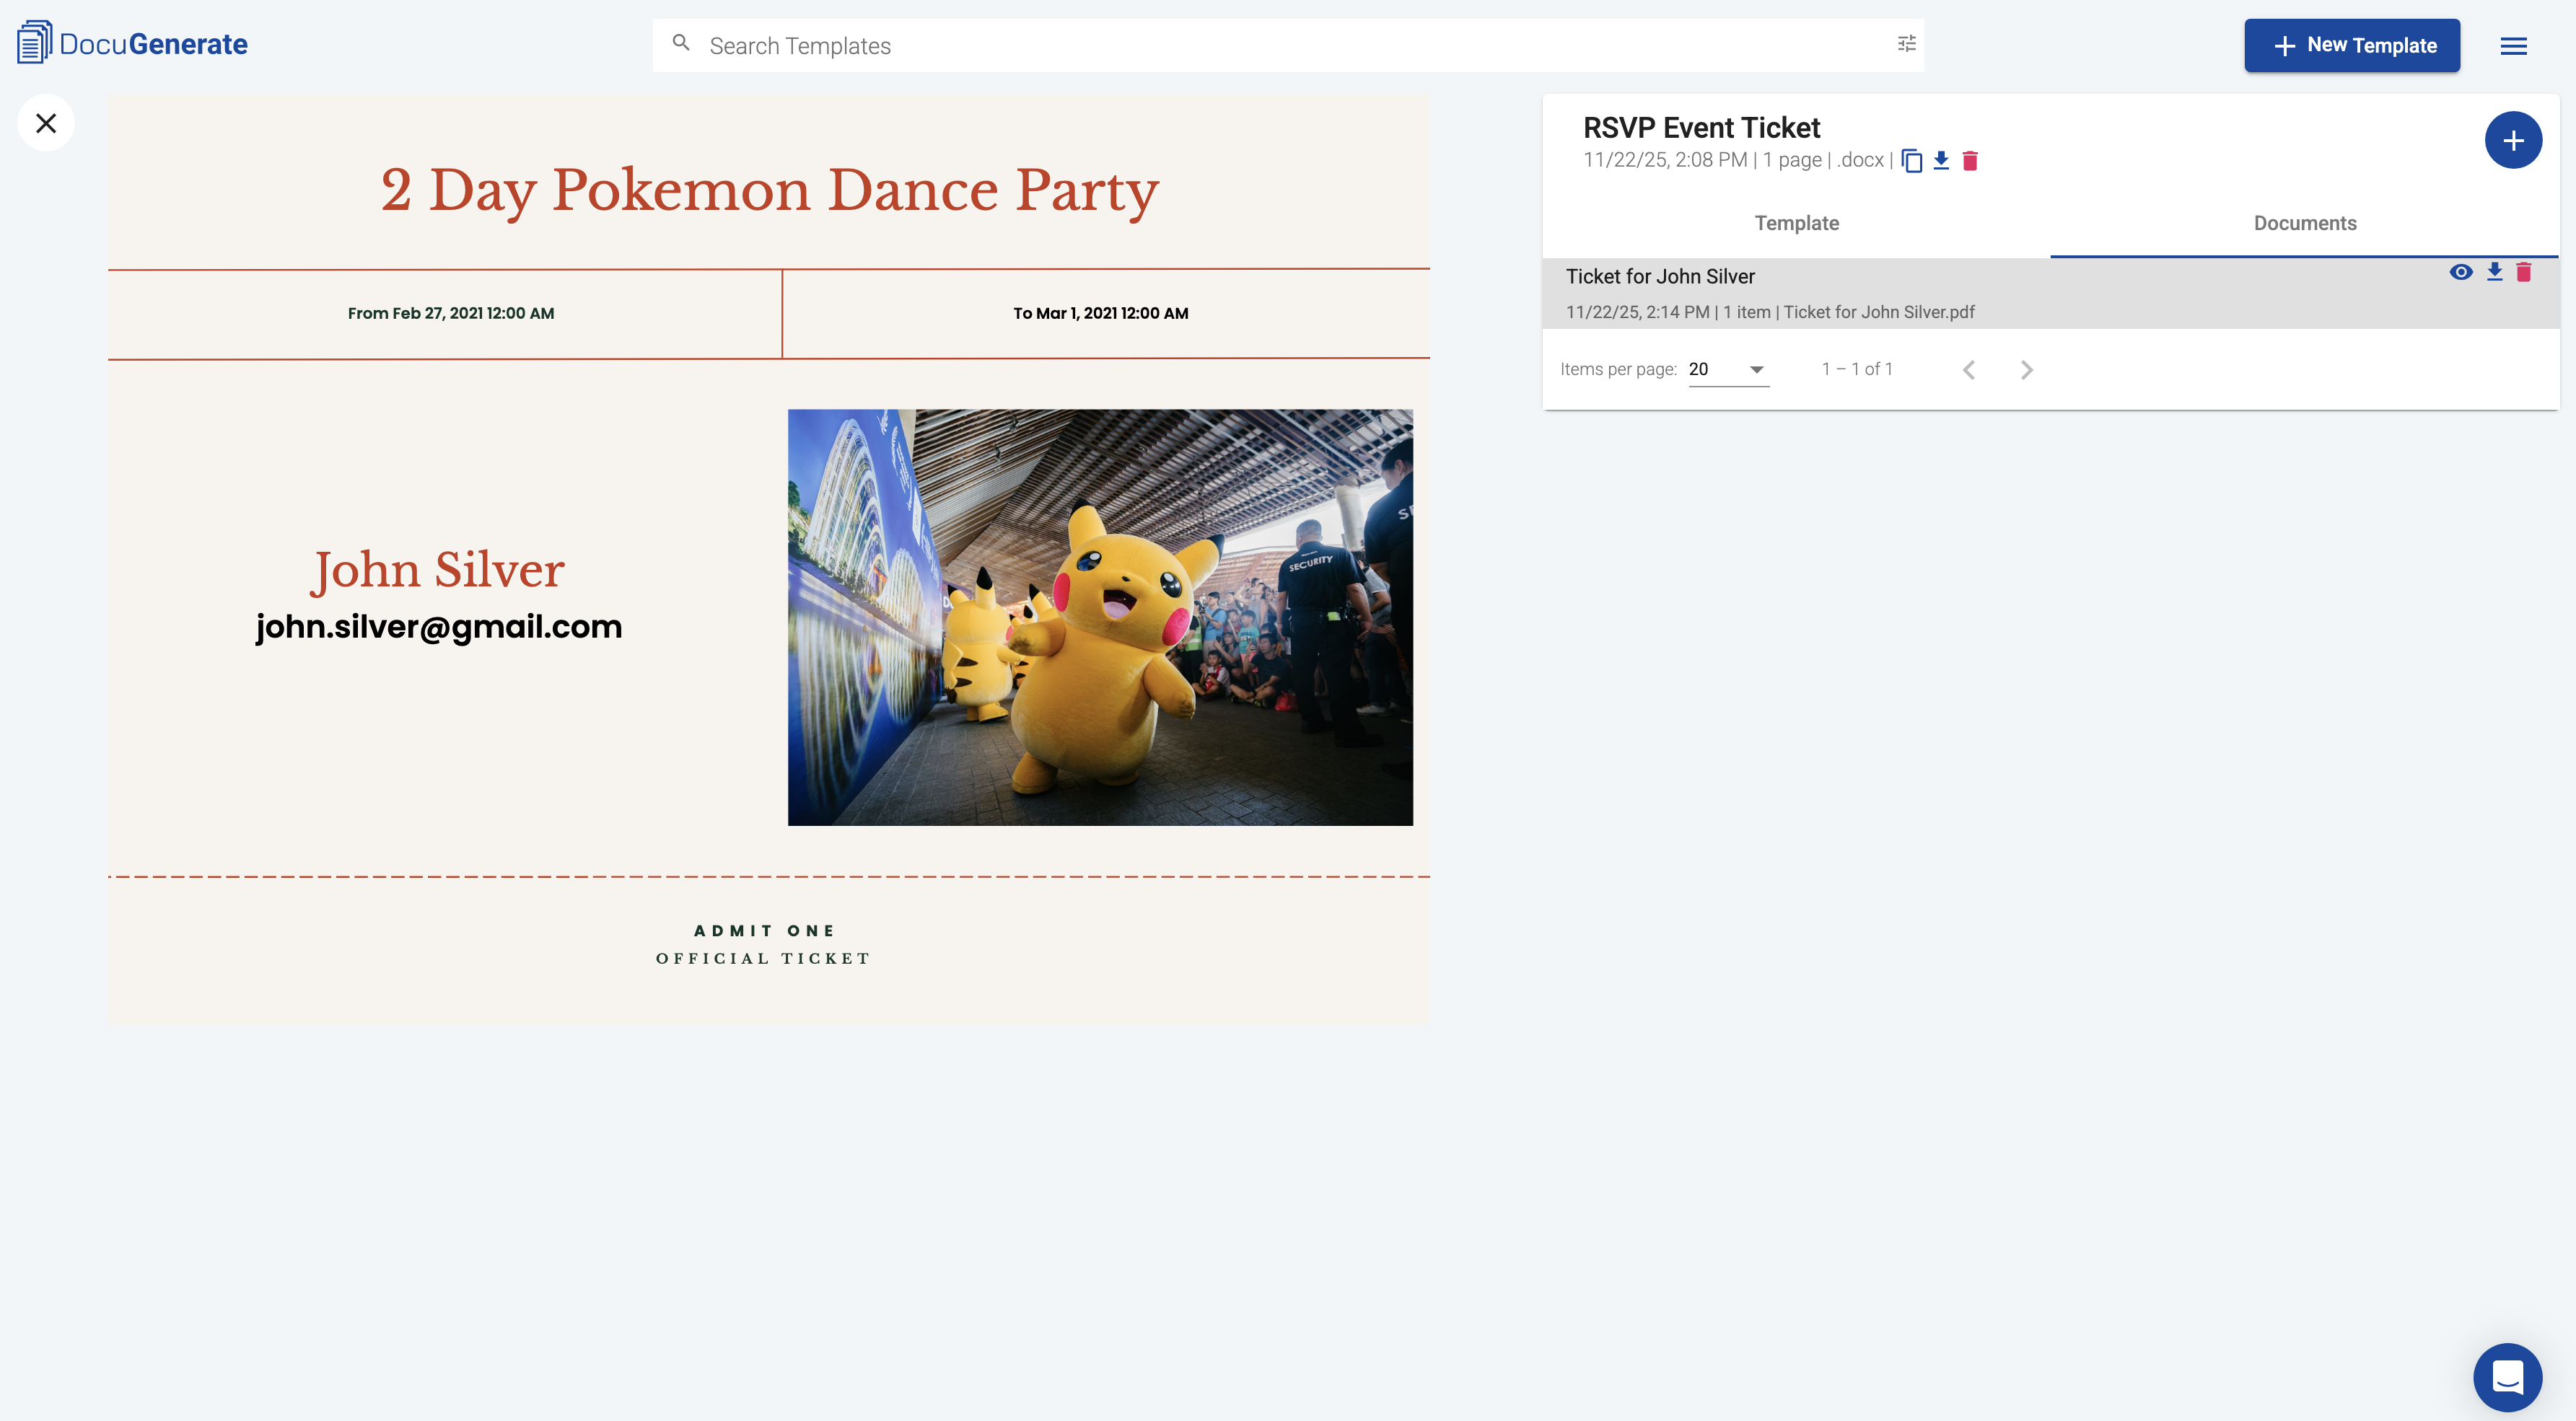
Task: Download the RSVP Event Ticket template file
Action: pos(1941,160)
